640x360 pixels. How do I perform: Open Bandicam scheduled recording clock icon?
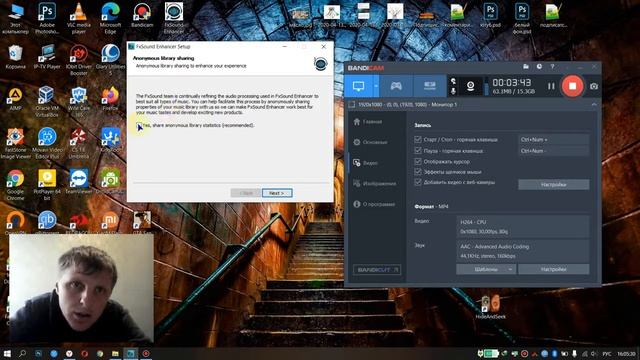coord(539,67)
